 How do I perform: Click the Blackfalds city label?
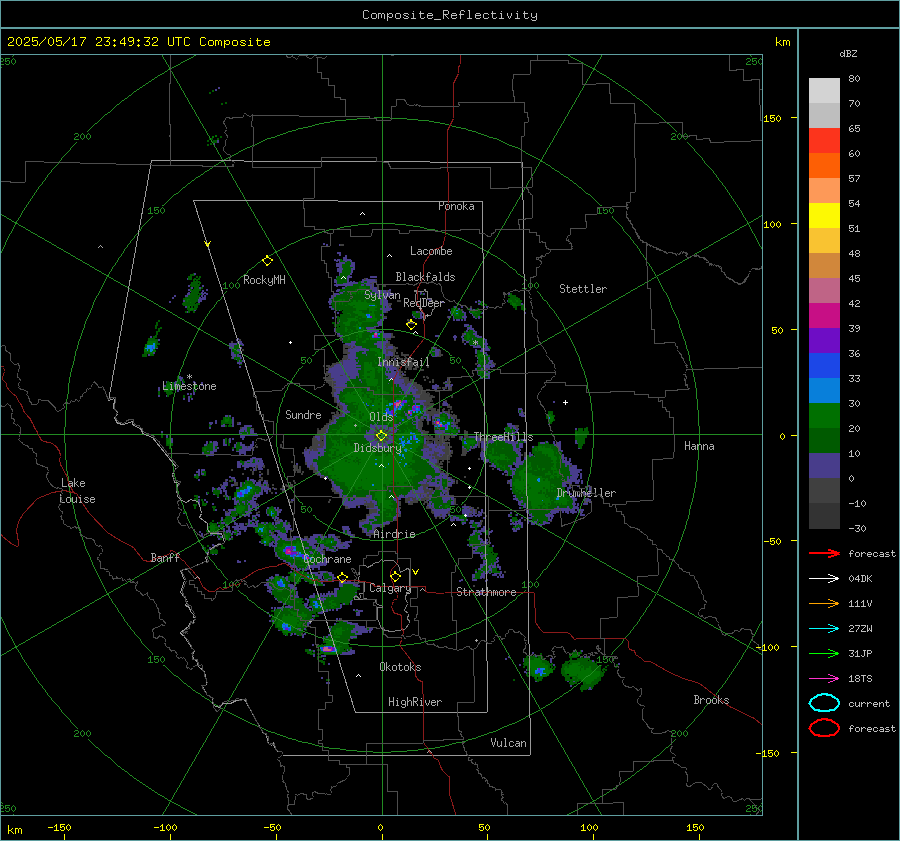pos(425,277)
